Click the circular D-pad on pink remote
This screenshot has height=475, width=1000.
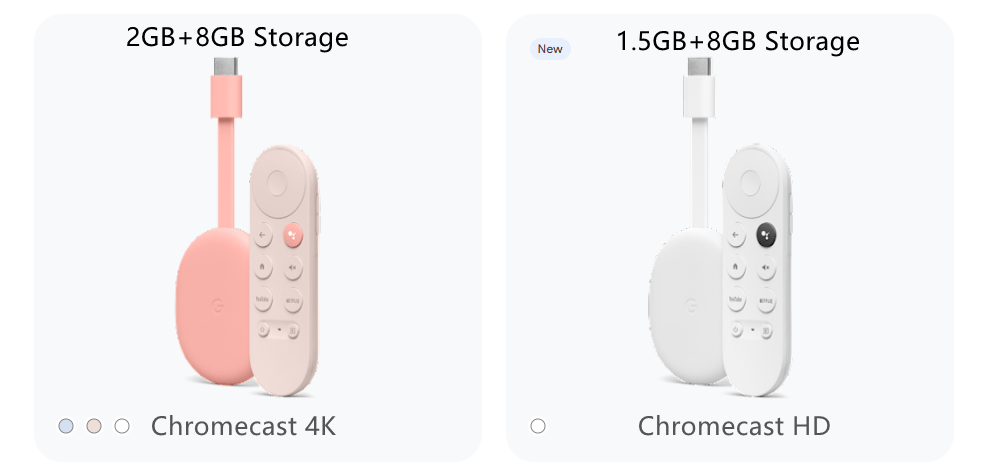click(277, 184)
